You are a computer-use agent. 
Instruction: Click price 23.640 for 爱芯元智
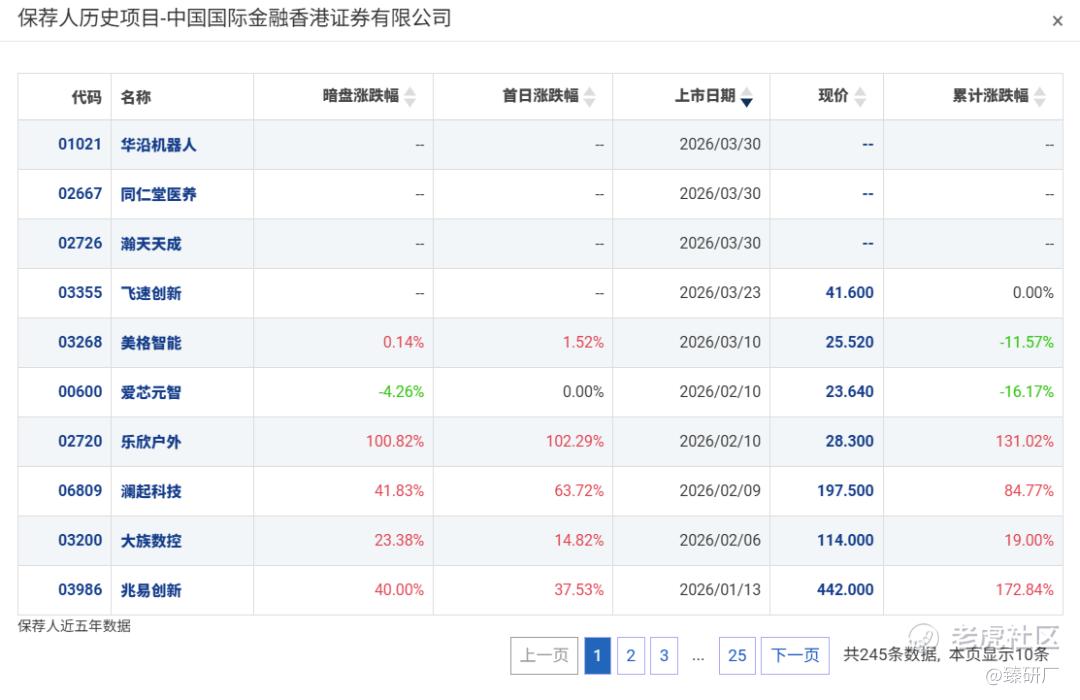pos(849,392)
